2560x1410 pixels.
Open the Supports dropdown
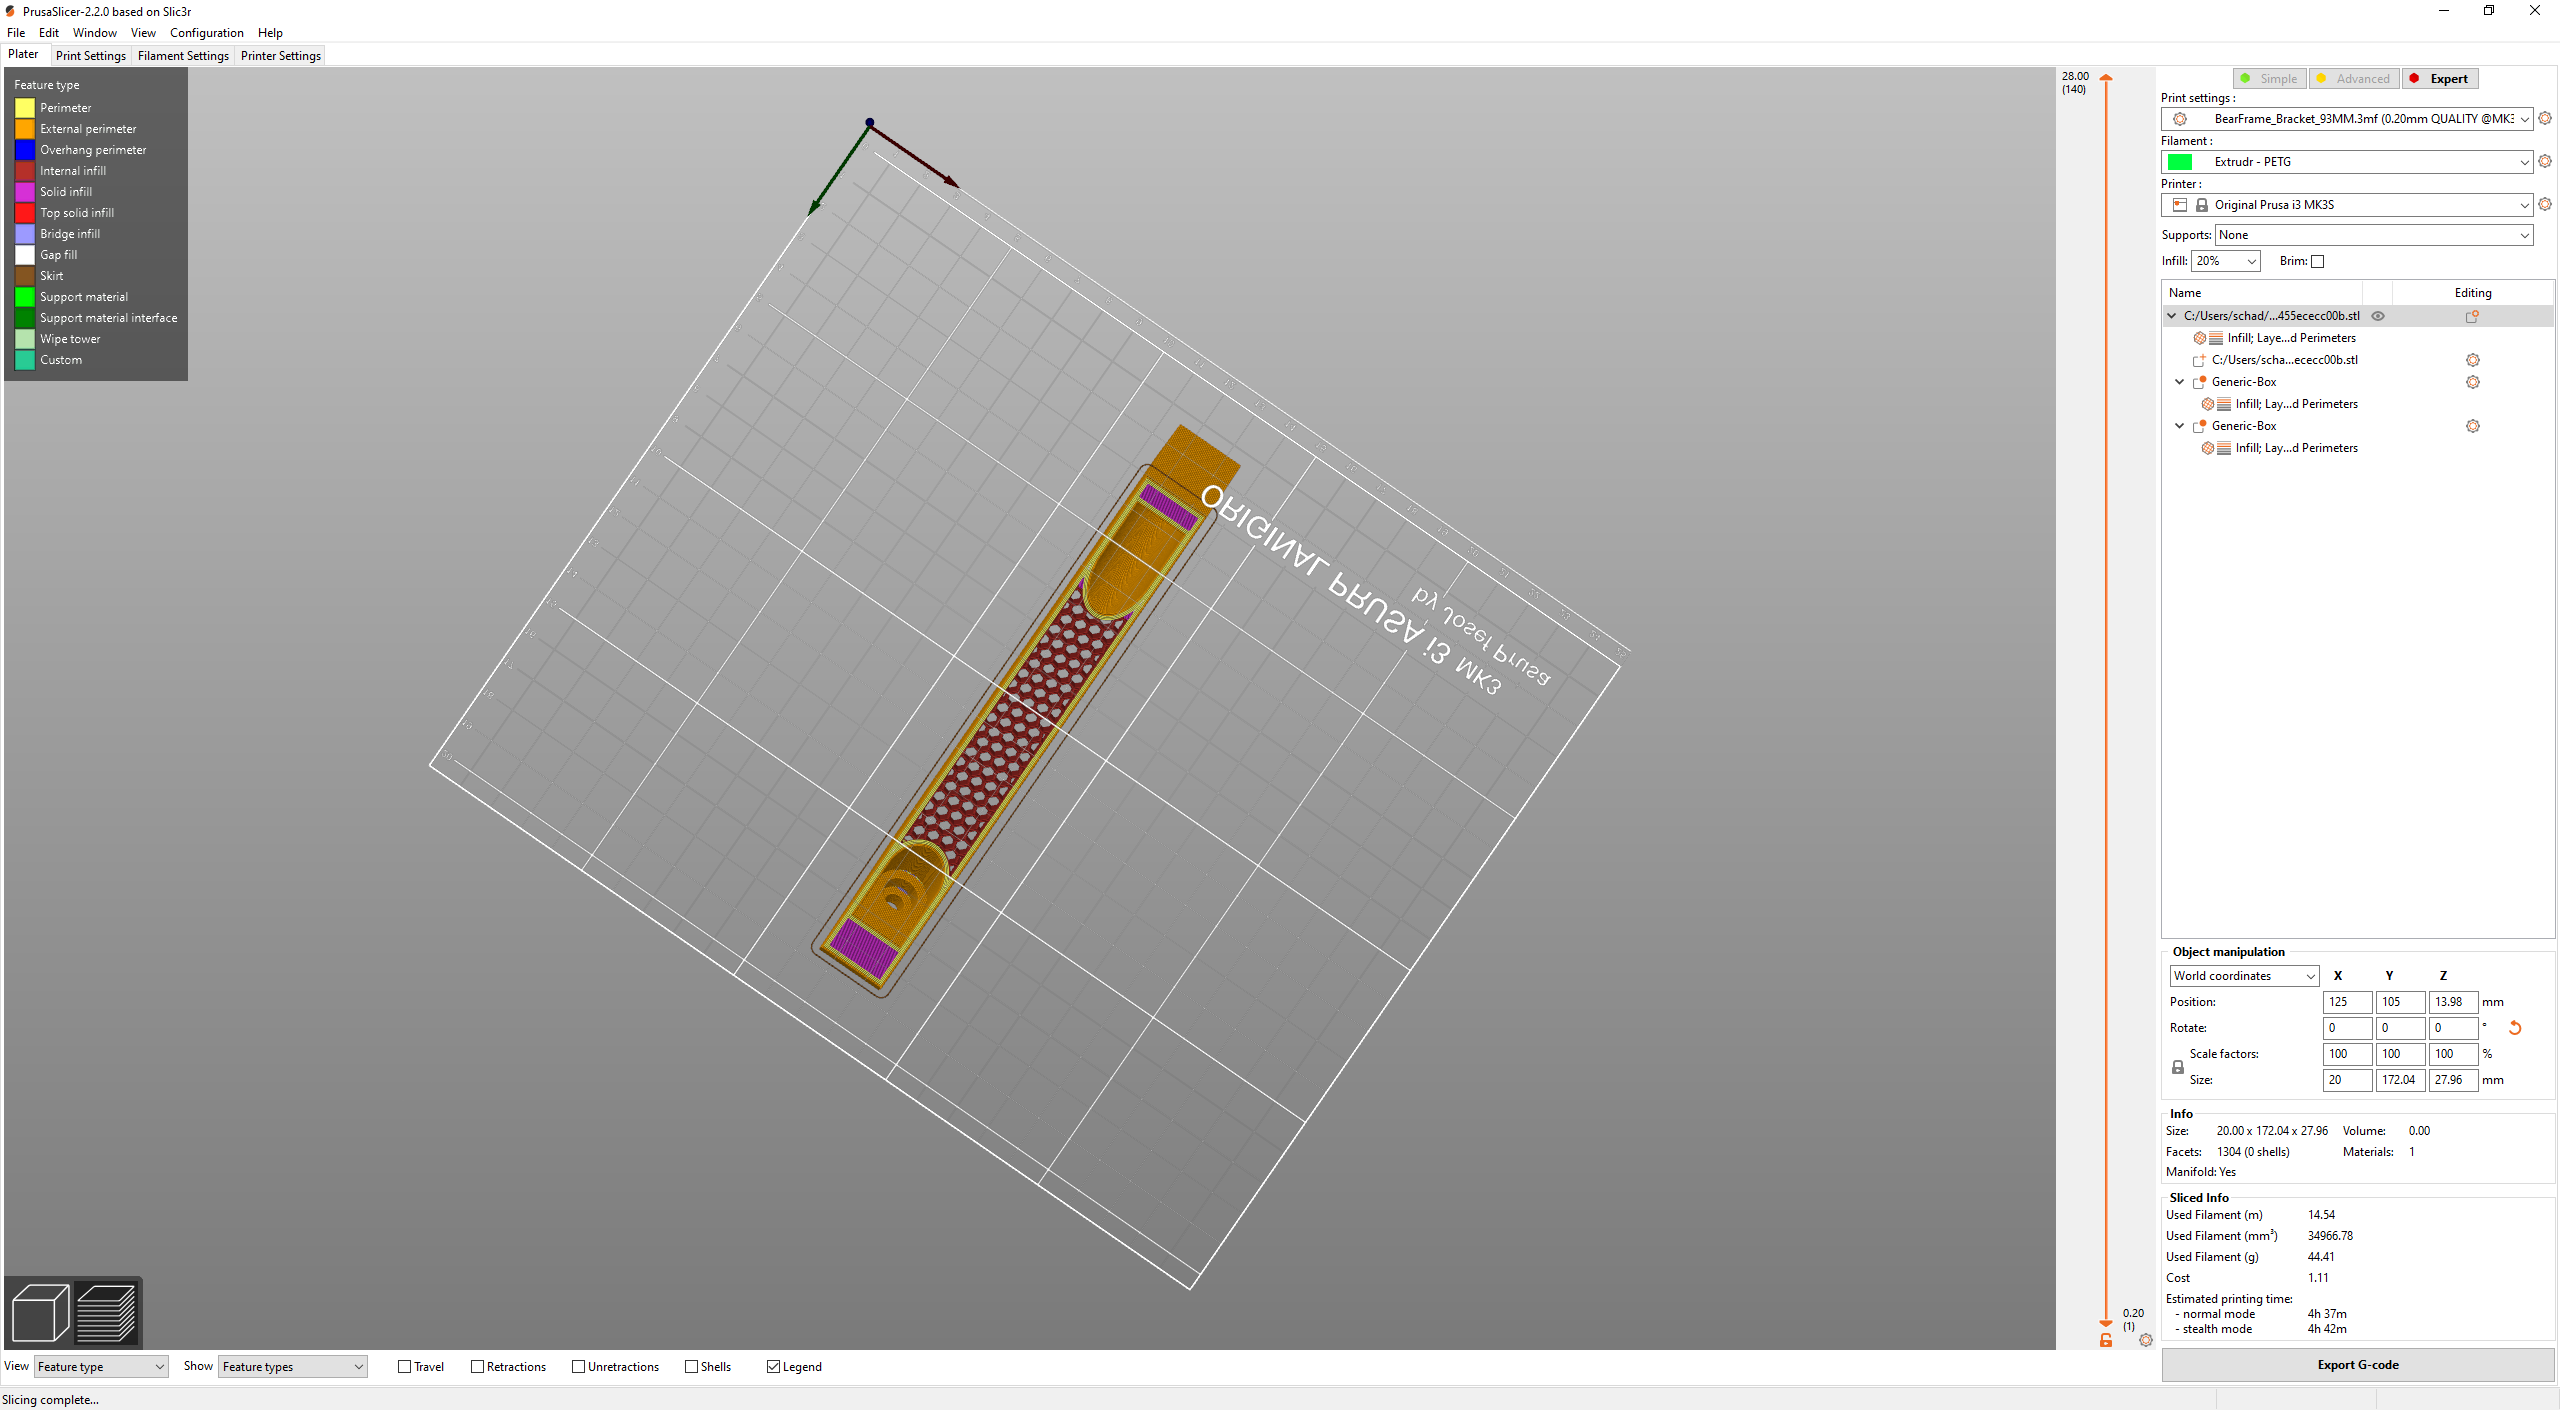pos(2374,235)
